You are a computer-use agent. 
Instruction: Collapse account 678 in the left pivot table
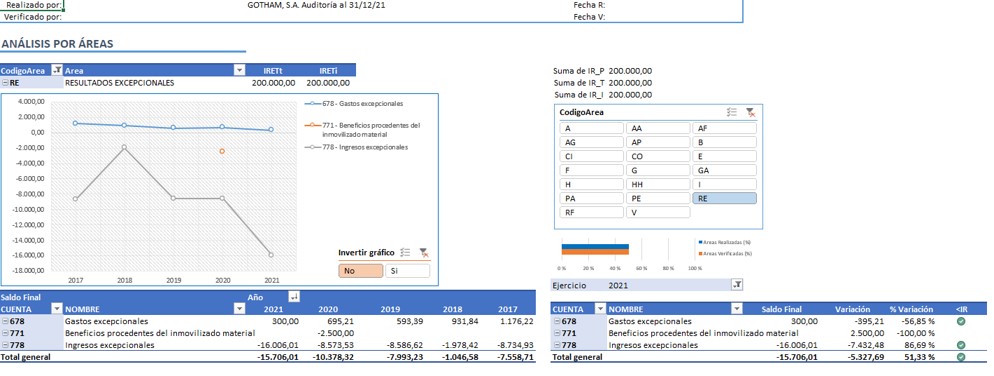coord(5,321)
